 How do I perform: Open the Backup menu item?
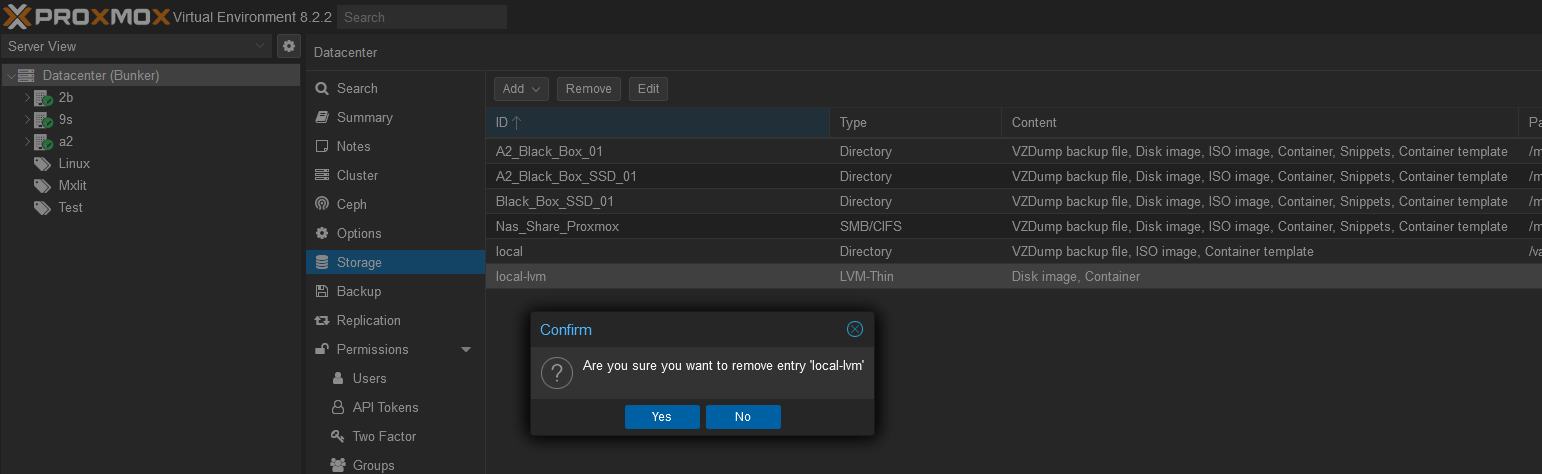tap(395, 291)
